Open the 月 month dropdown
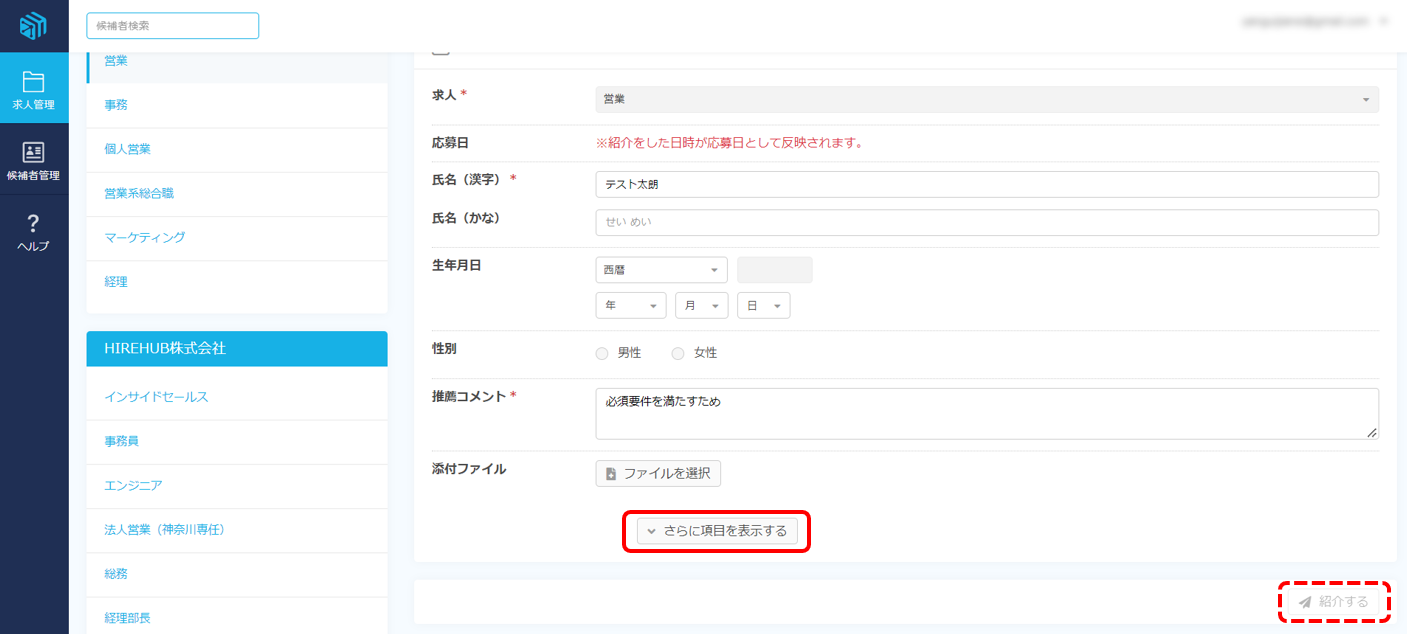 [x=702, y=306]
